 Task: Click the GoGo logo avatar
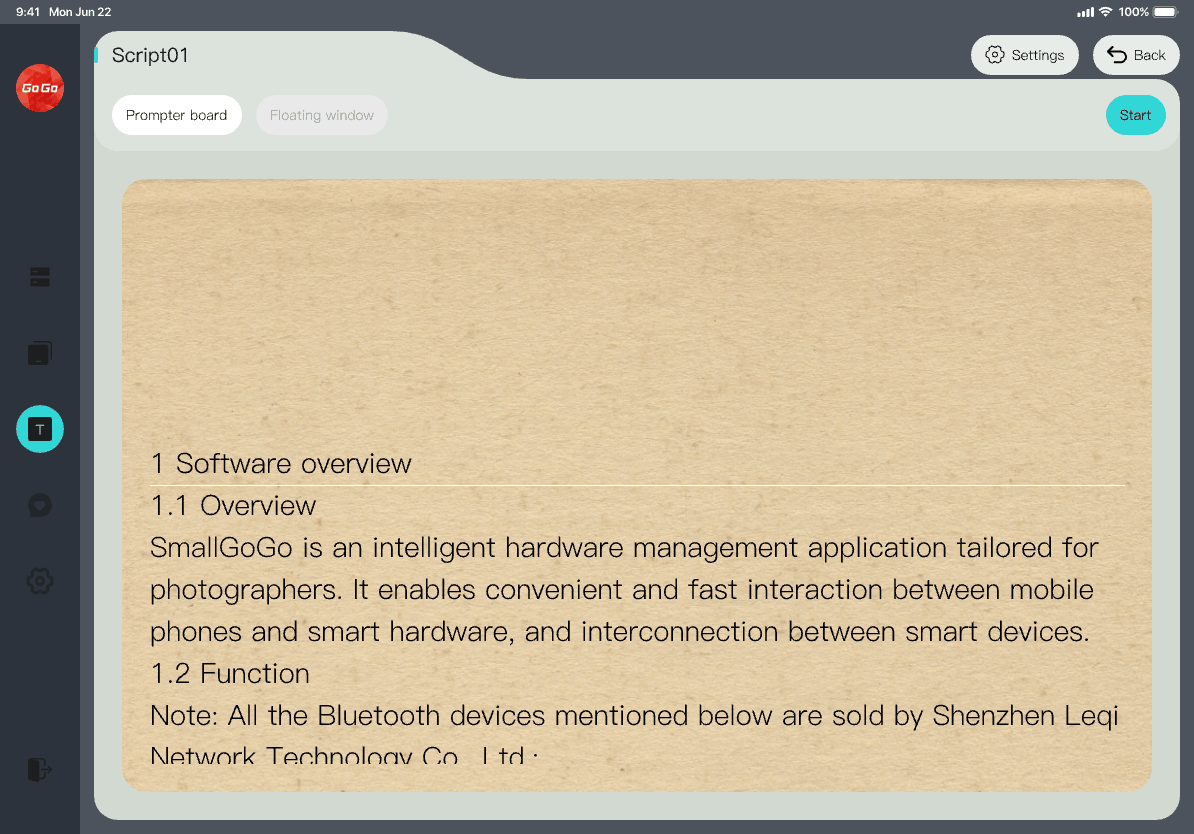click(40, 88)
